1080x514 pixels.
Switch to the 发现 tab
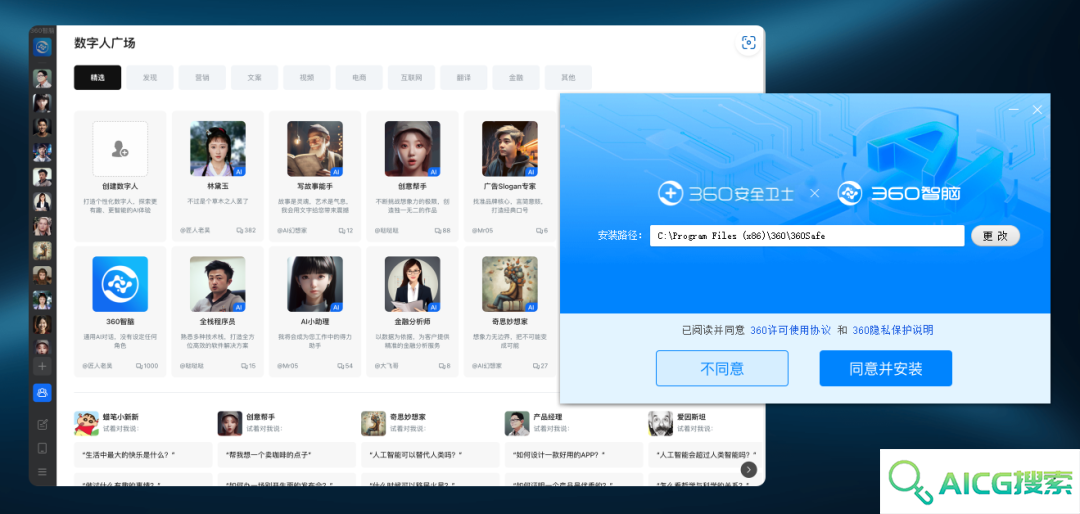pos(150,78)
